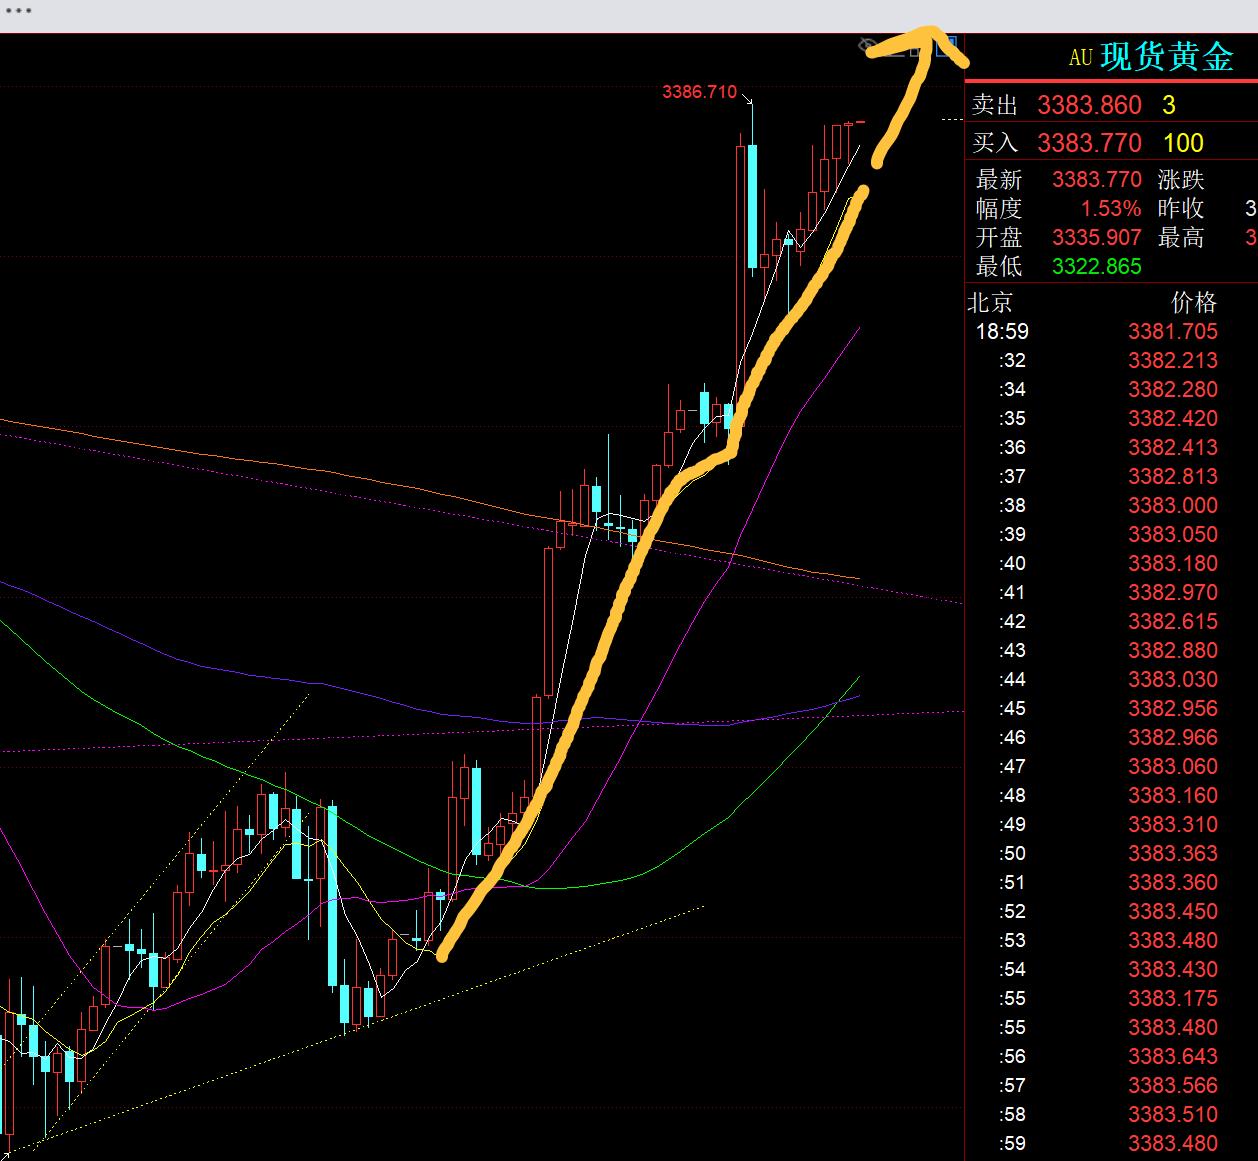The image size is (1258, 1161).
Task: Select the tick row priced 3382.615
Action: (x=1172, y=622)
